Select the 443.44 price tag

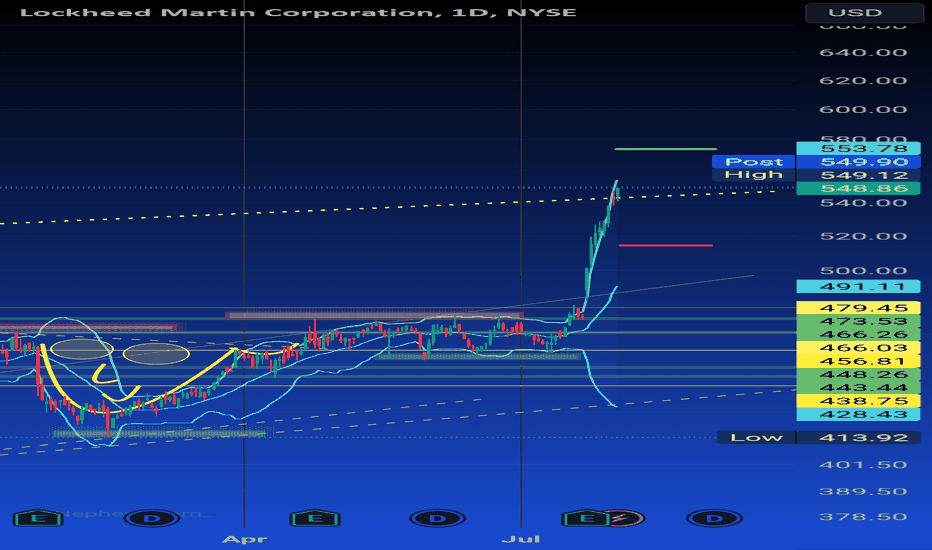pyautogui.click(x=858, y=388)
